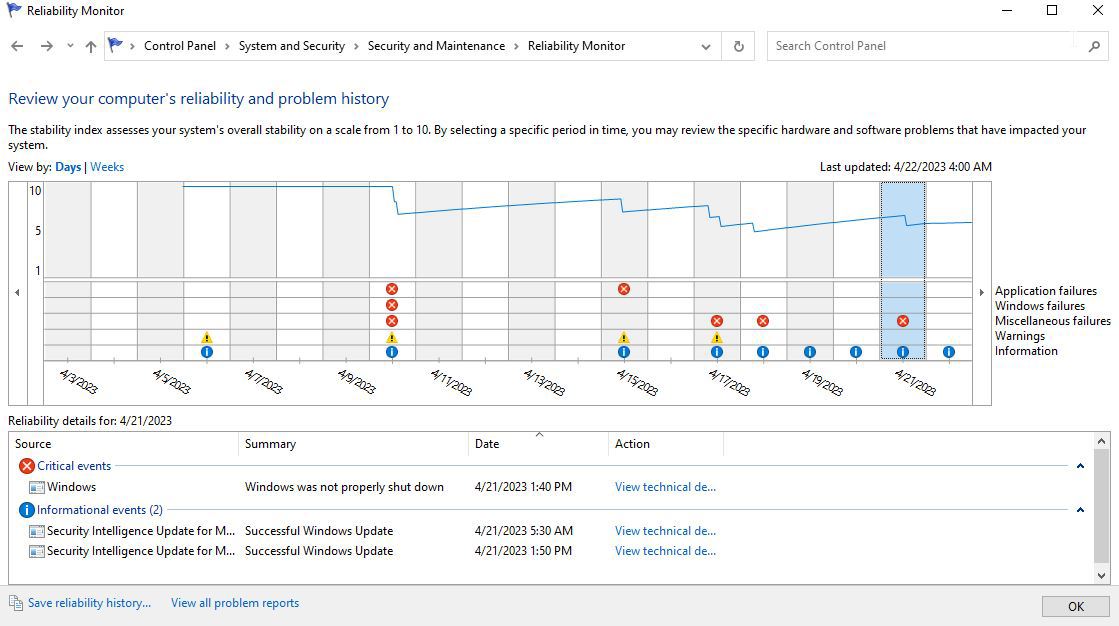This screenshot has height=626, width=1119.
Task: Go forward with the forward arrow
Action: [46, 46]
